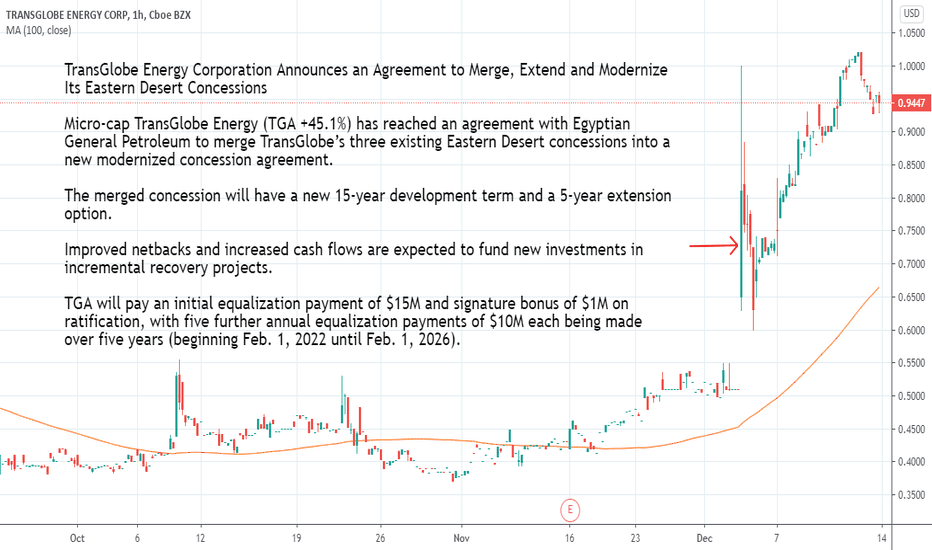The image size is (932, 550).
Task: Click the earnings 'E' marker near Nov 16
Action: (570, 510)
